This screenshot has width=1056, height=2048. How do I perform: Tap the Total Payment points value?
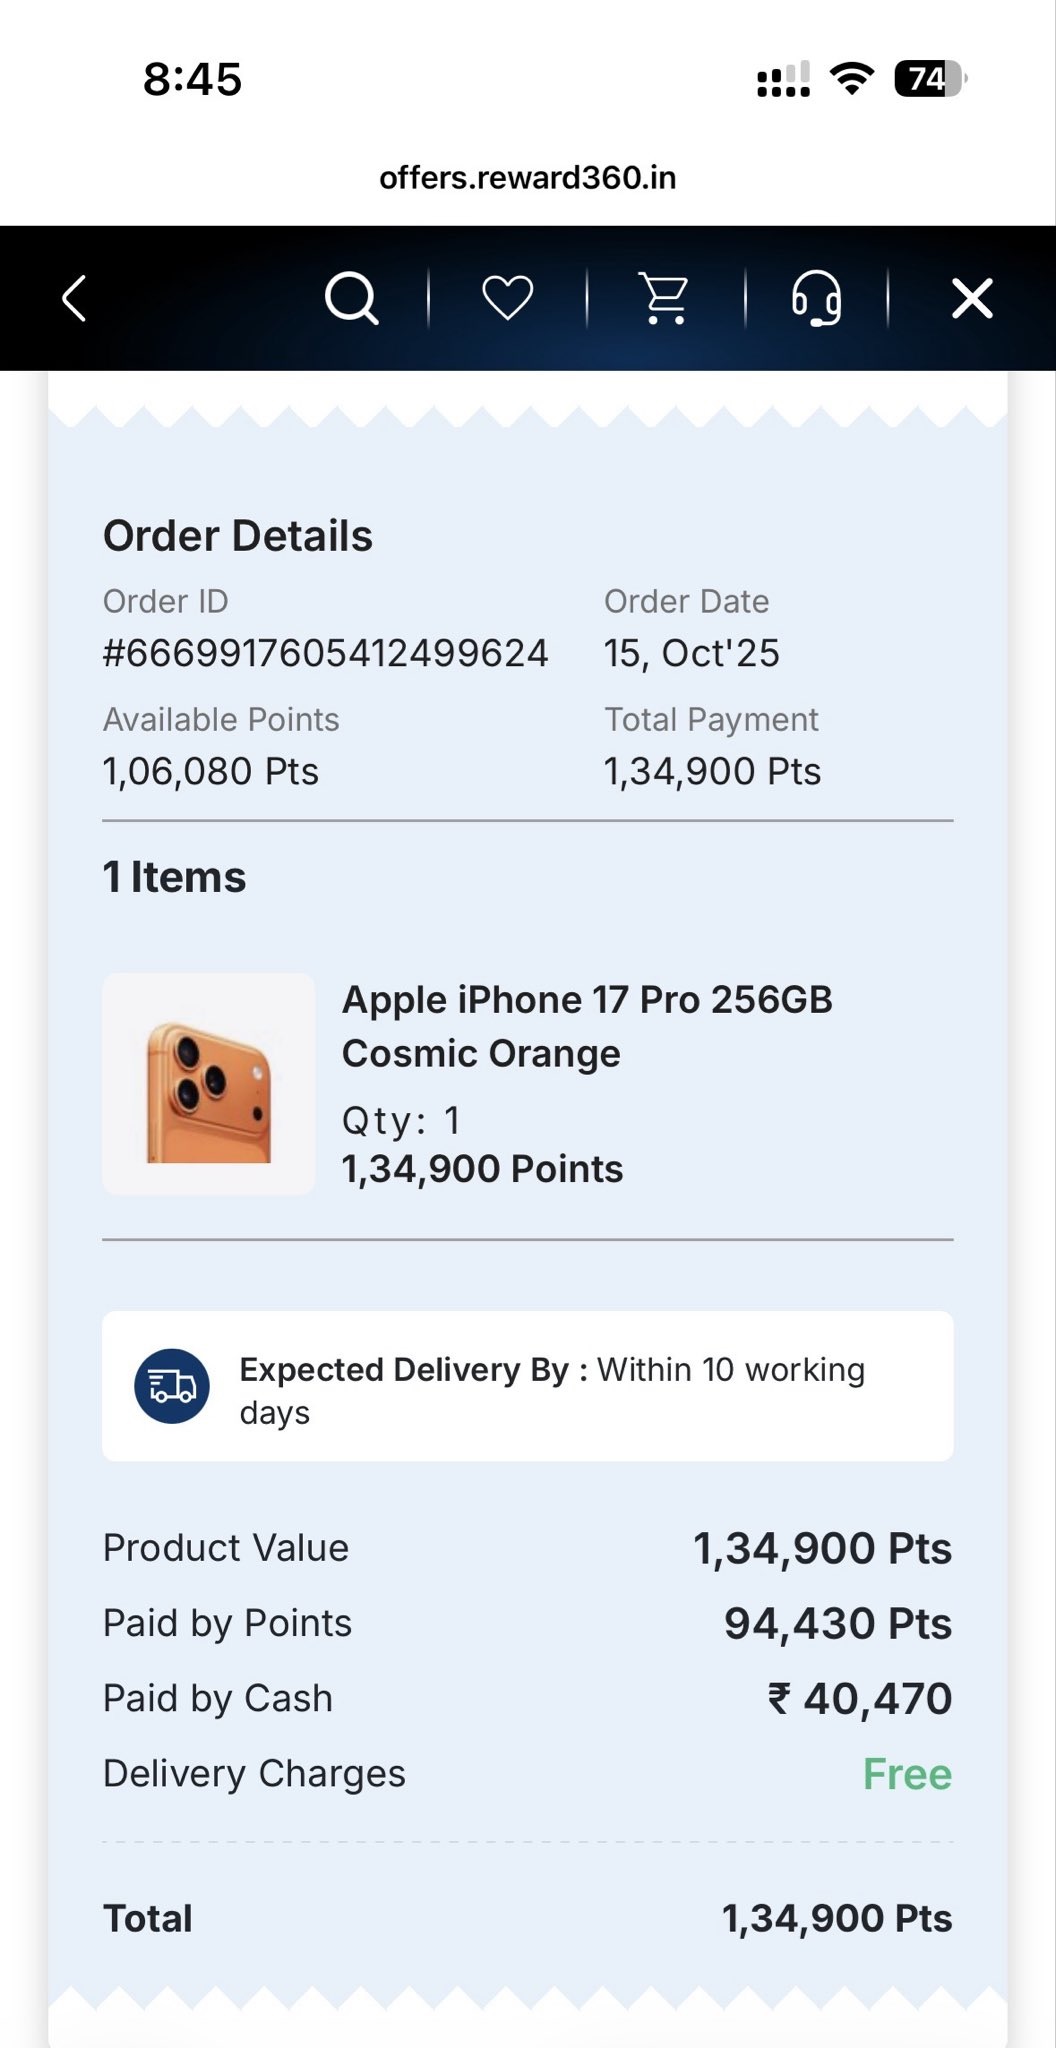(x=712, y=772)
